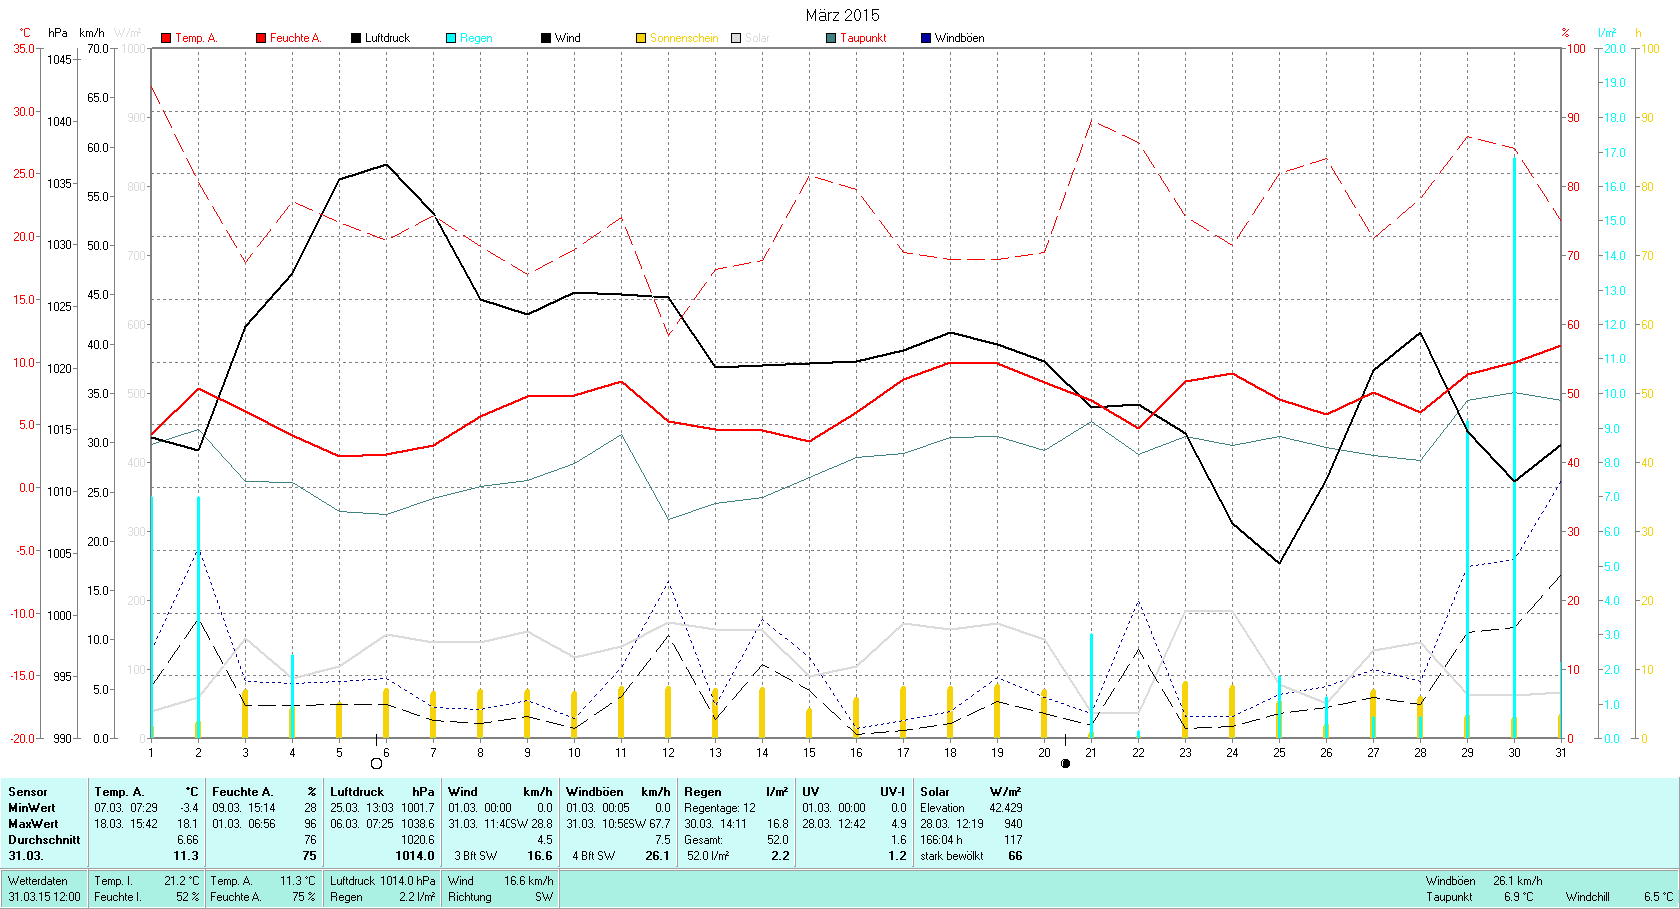Click the Luftdruck legend label

click(387, 38)
